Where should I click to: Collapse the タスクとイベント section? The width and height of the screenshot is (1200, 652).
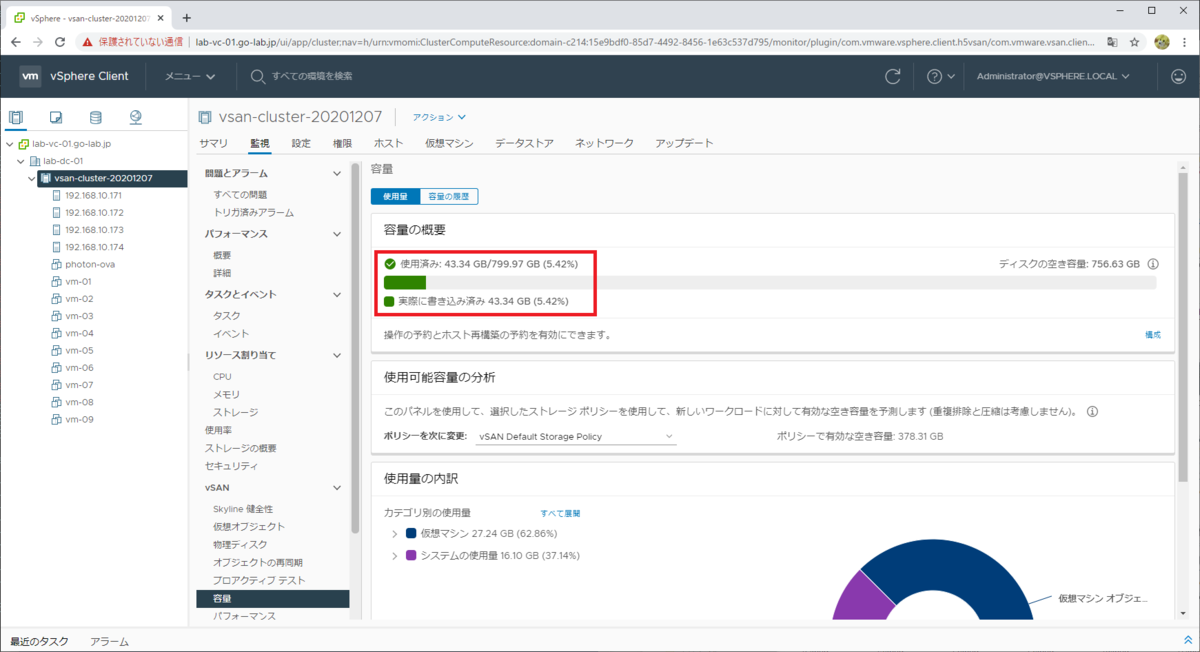(337, 295)
